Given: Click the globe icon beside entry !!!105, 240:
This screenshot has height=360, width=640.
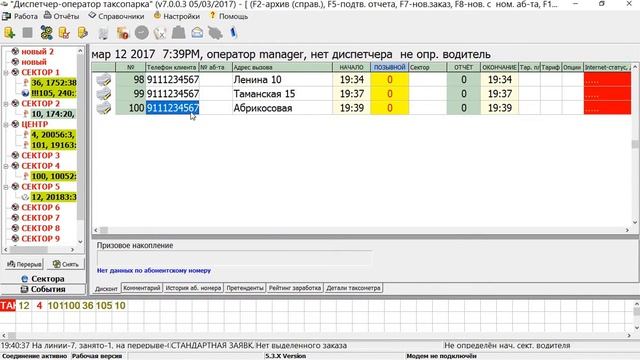Looking at the screenshot, I should pyautogui.click(x=26, y=93).
